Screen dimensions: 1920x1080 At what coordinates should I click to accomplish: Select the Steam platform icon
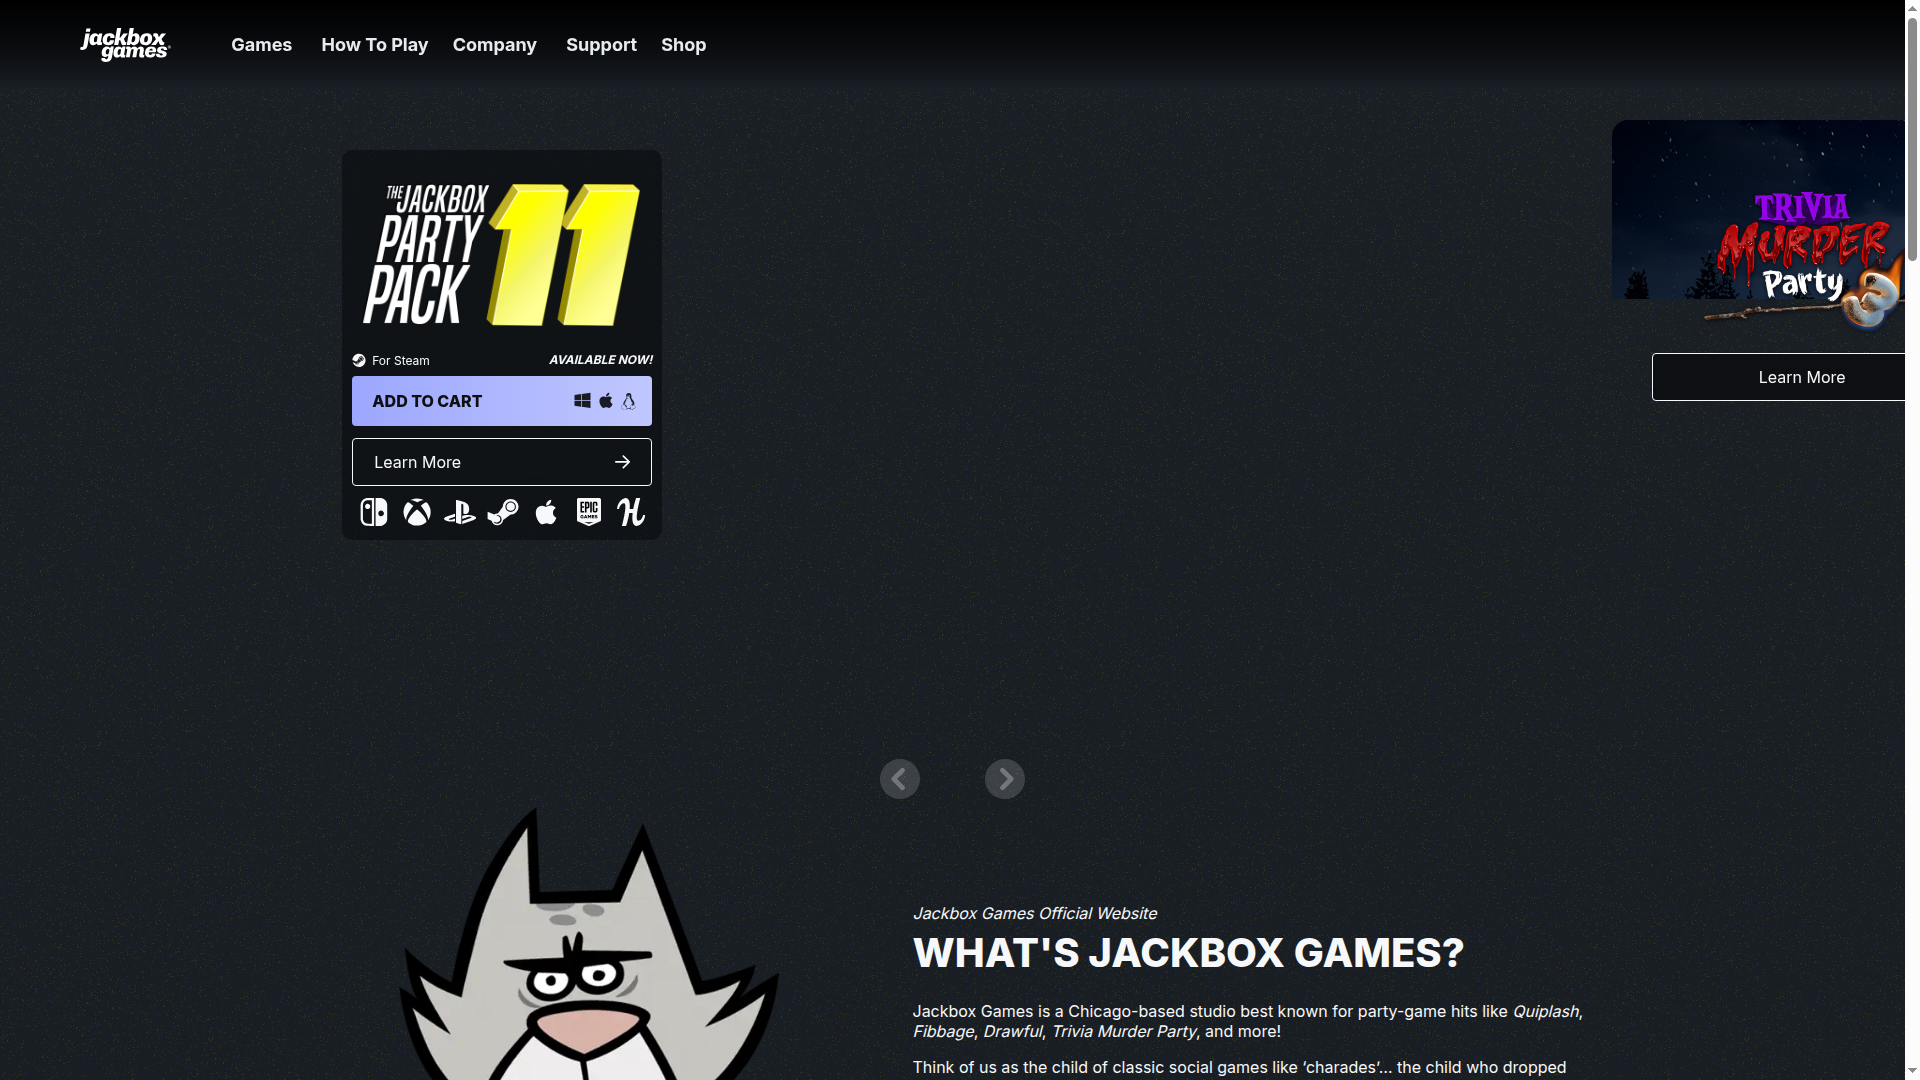pos(503,512)
